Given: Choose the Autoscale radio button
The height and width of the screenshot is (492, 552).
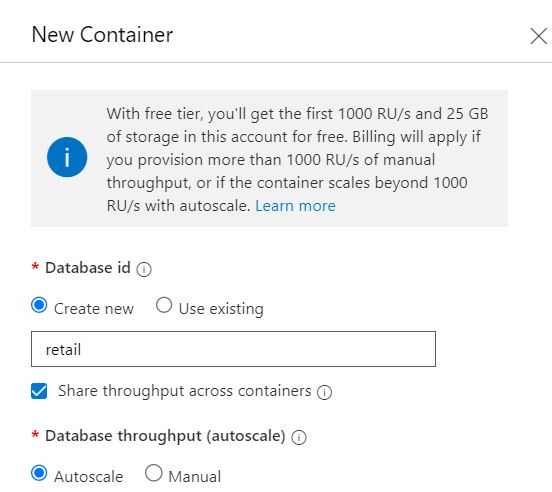Looking at the screenshot, I should pyautogui.click(x=39, y=473).
